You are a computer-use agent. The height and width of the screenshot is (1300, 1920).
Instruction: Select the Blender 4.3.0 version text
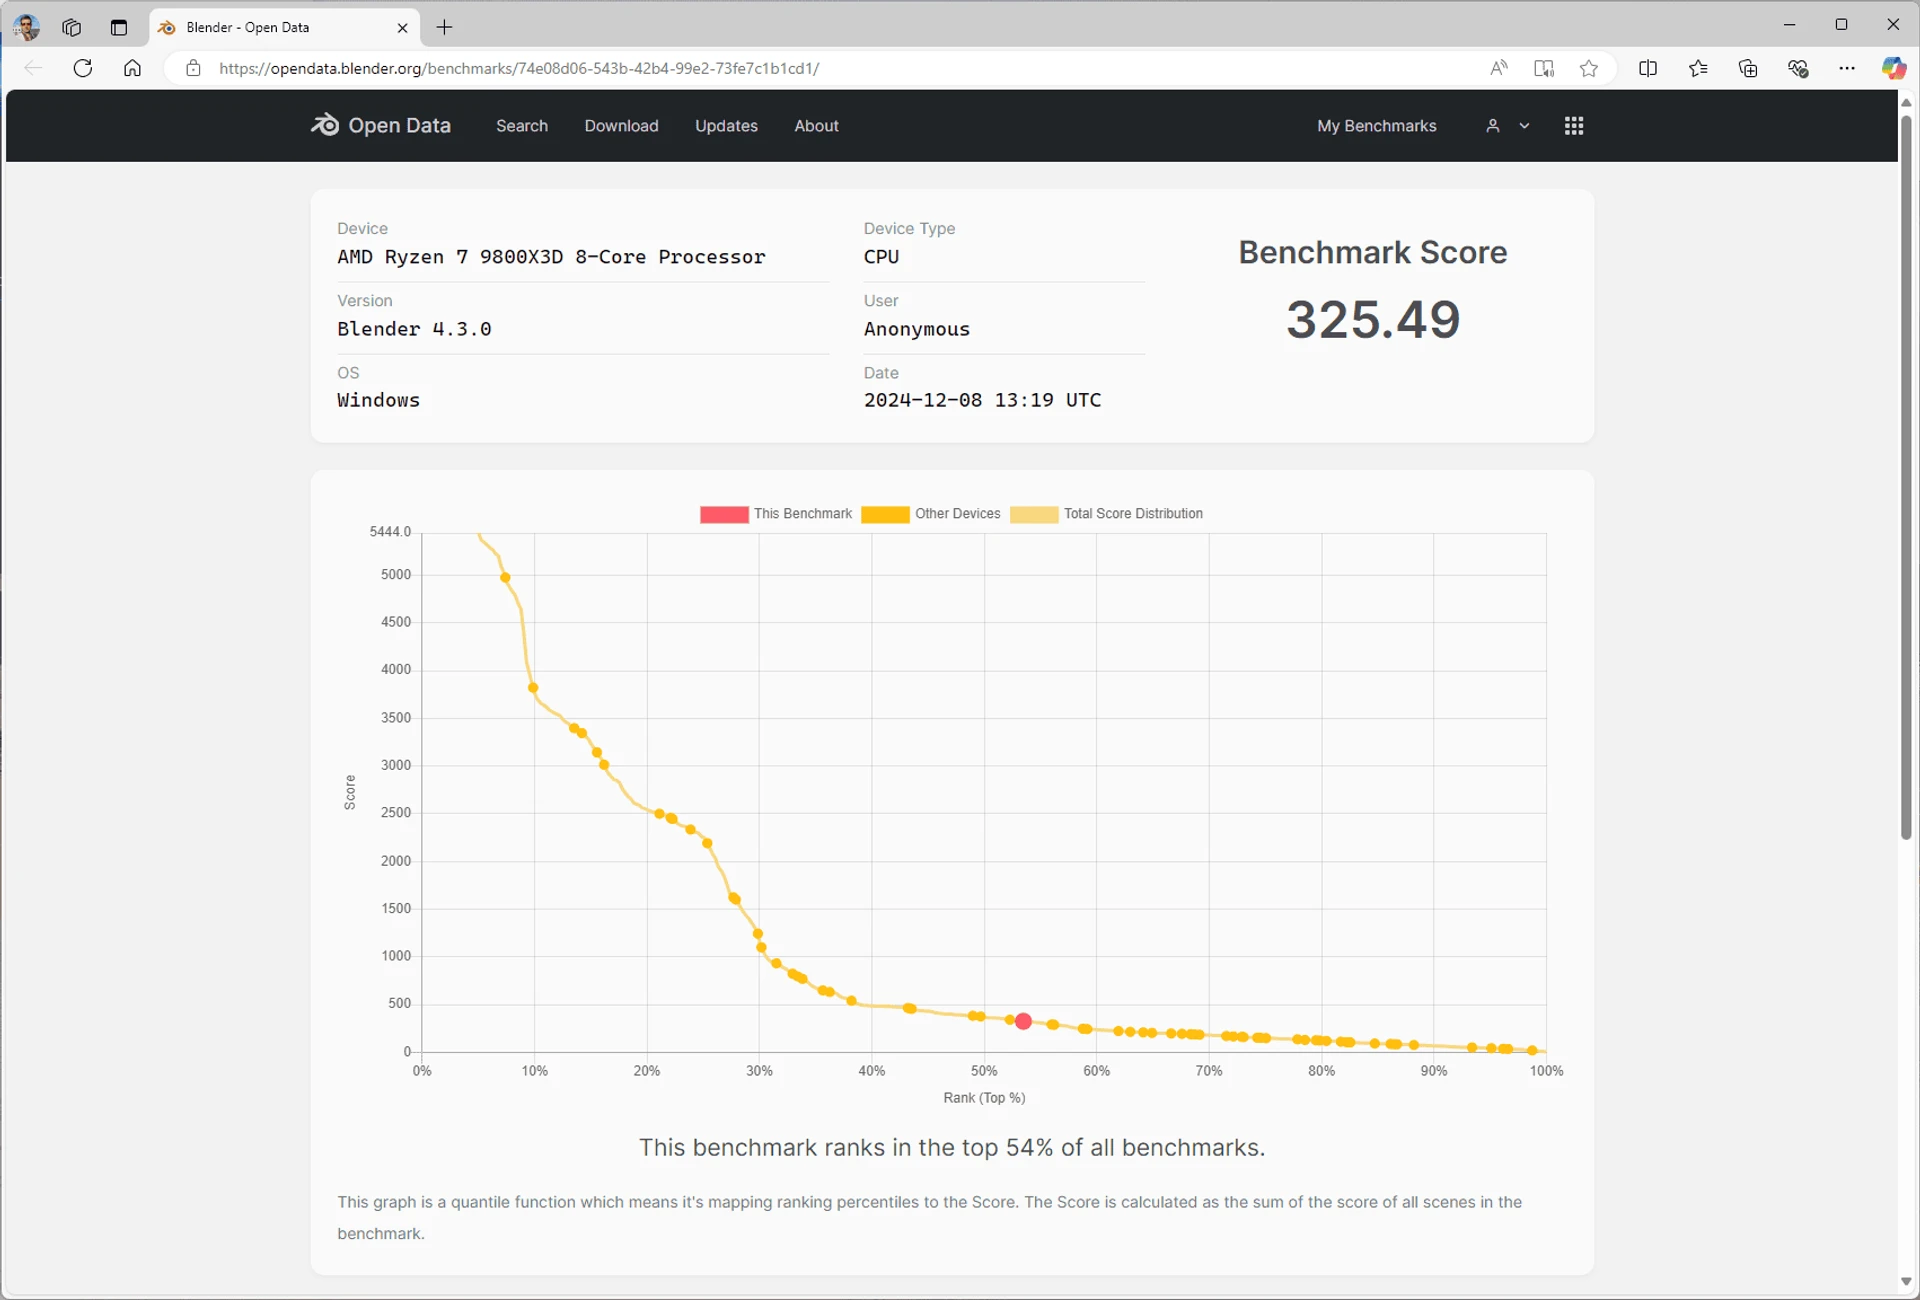click(414, 329)
